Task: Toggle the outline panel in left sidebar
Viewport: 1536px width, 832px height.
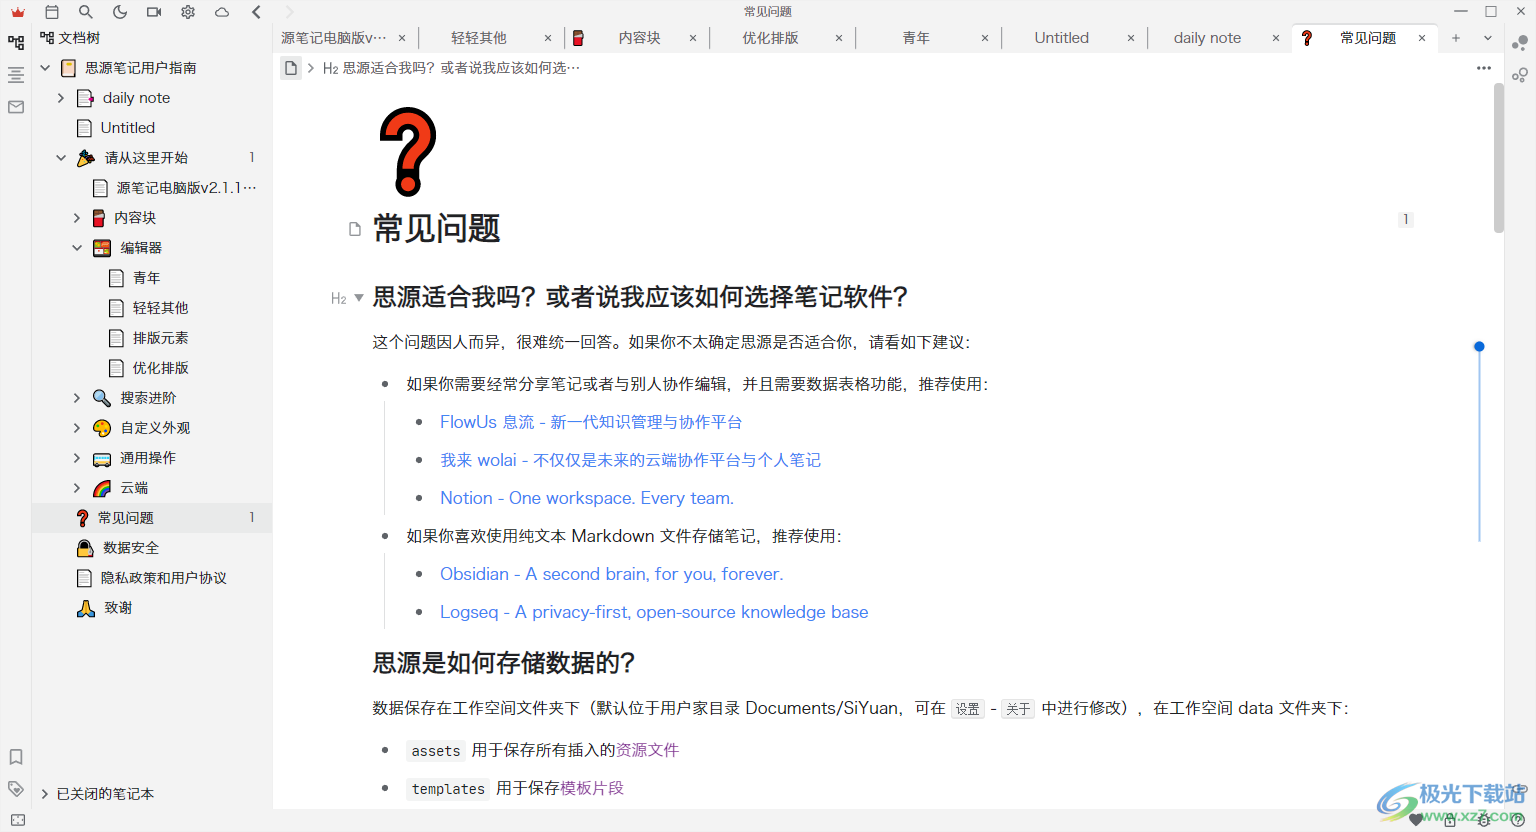Action: coord(15,74)
